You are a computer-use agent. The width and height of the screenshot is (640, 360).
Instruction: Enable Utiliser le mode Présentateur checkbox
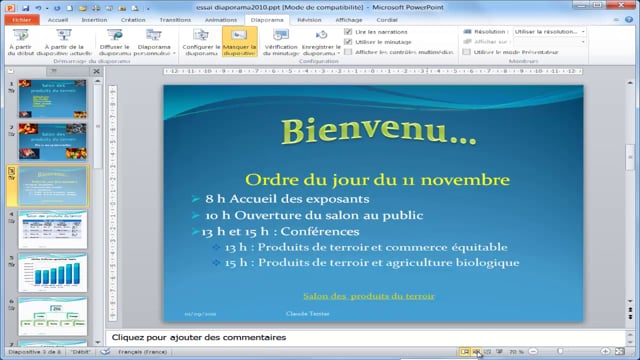pyautogui.click(x=467, y=52)
